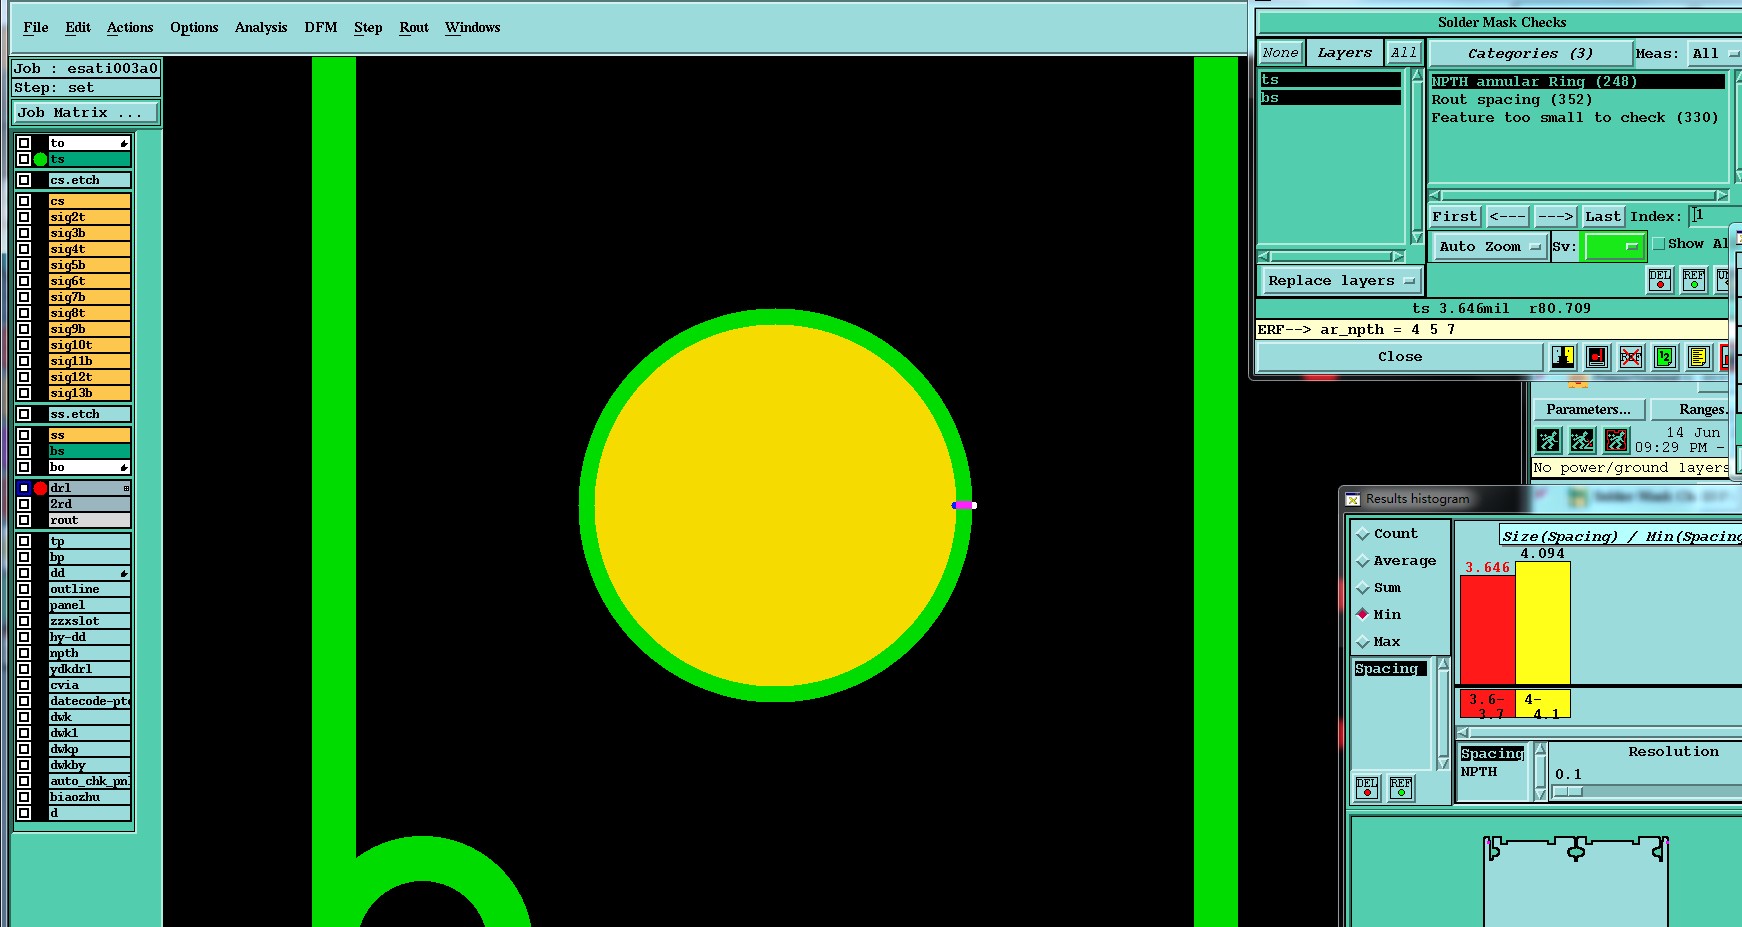Click pencil icon on the dd layer

tap(124, 573)
